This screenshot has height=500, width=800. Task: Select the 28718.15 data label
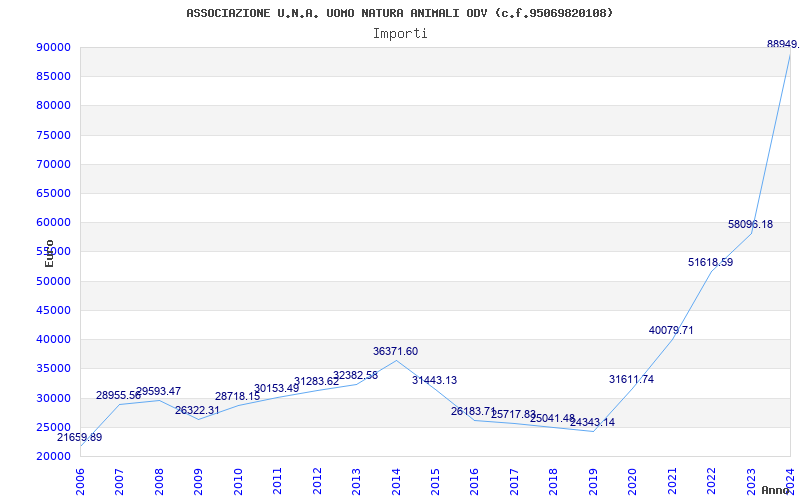point(237,396)
